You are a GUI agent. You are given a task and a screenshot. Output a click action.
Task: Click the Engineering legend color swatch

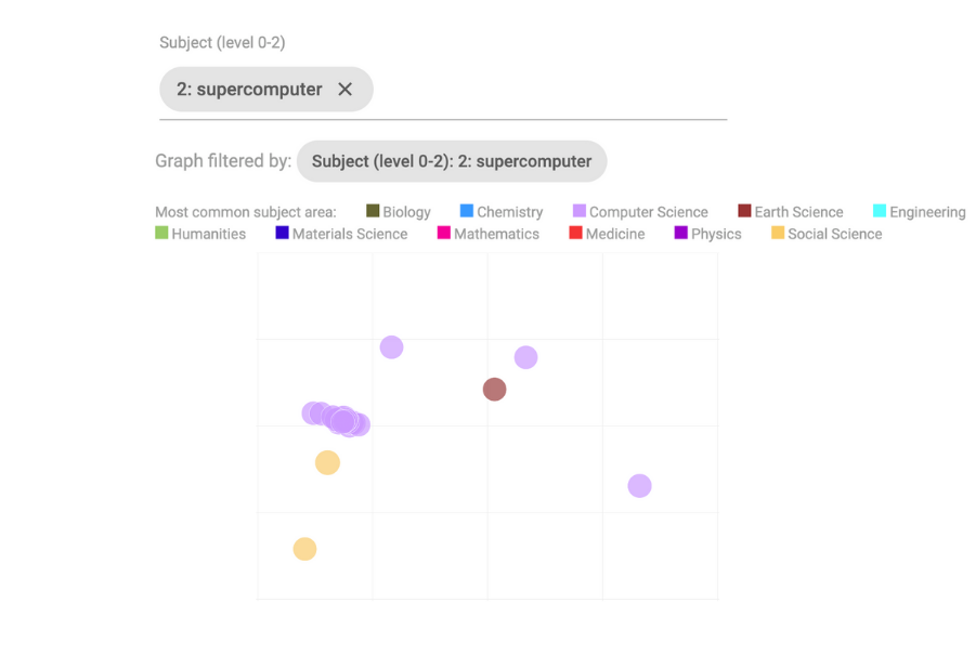880,211
